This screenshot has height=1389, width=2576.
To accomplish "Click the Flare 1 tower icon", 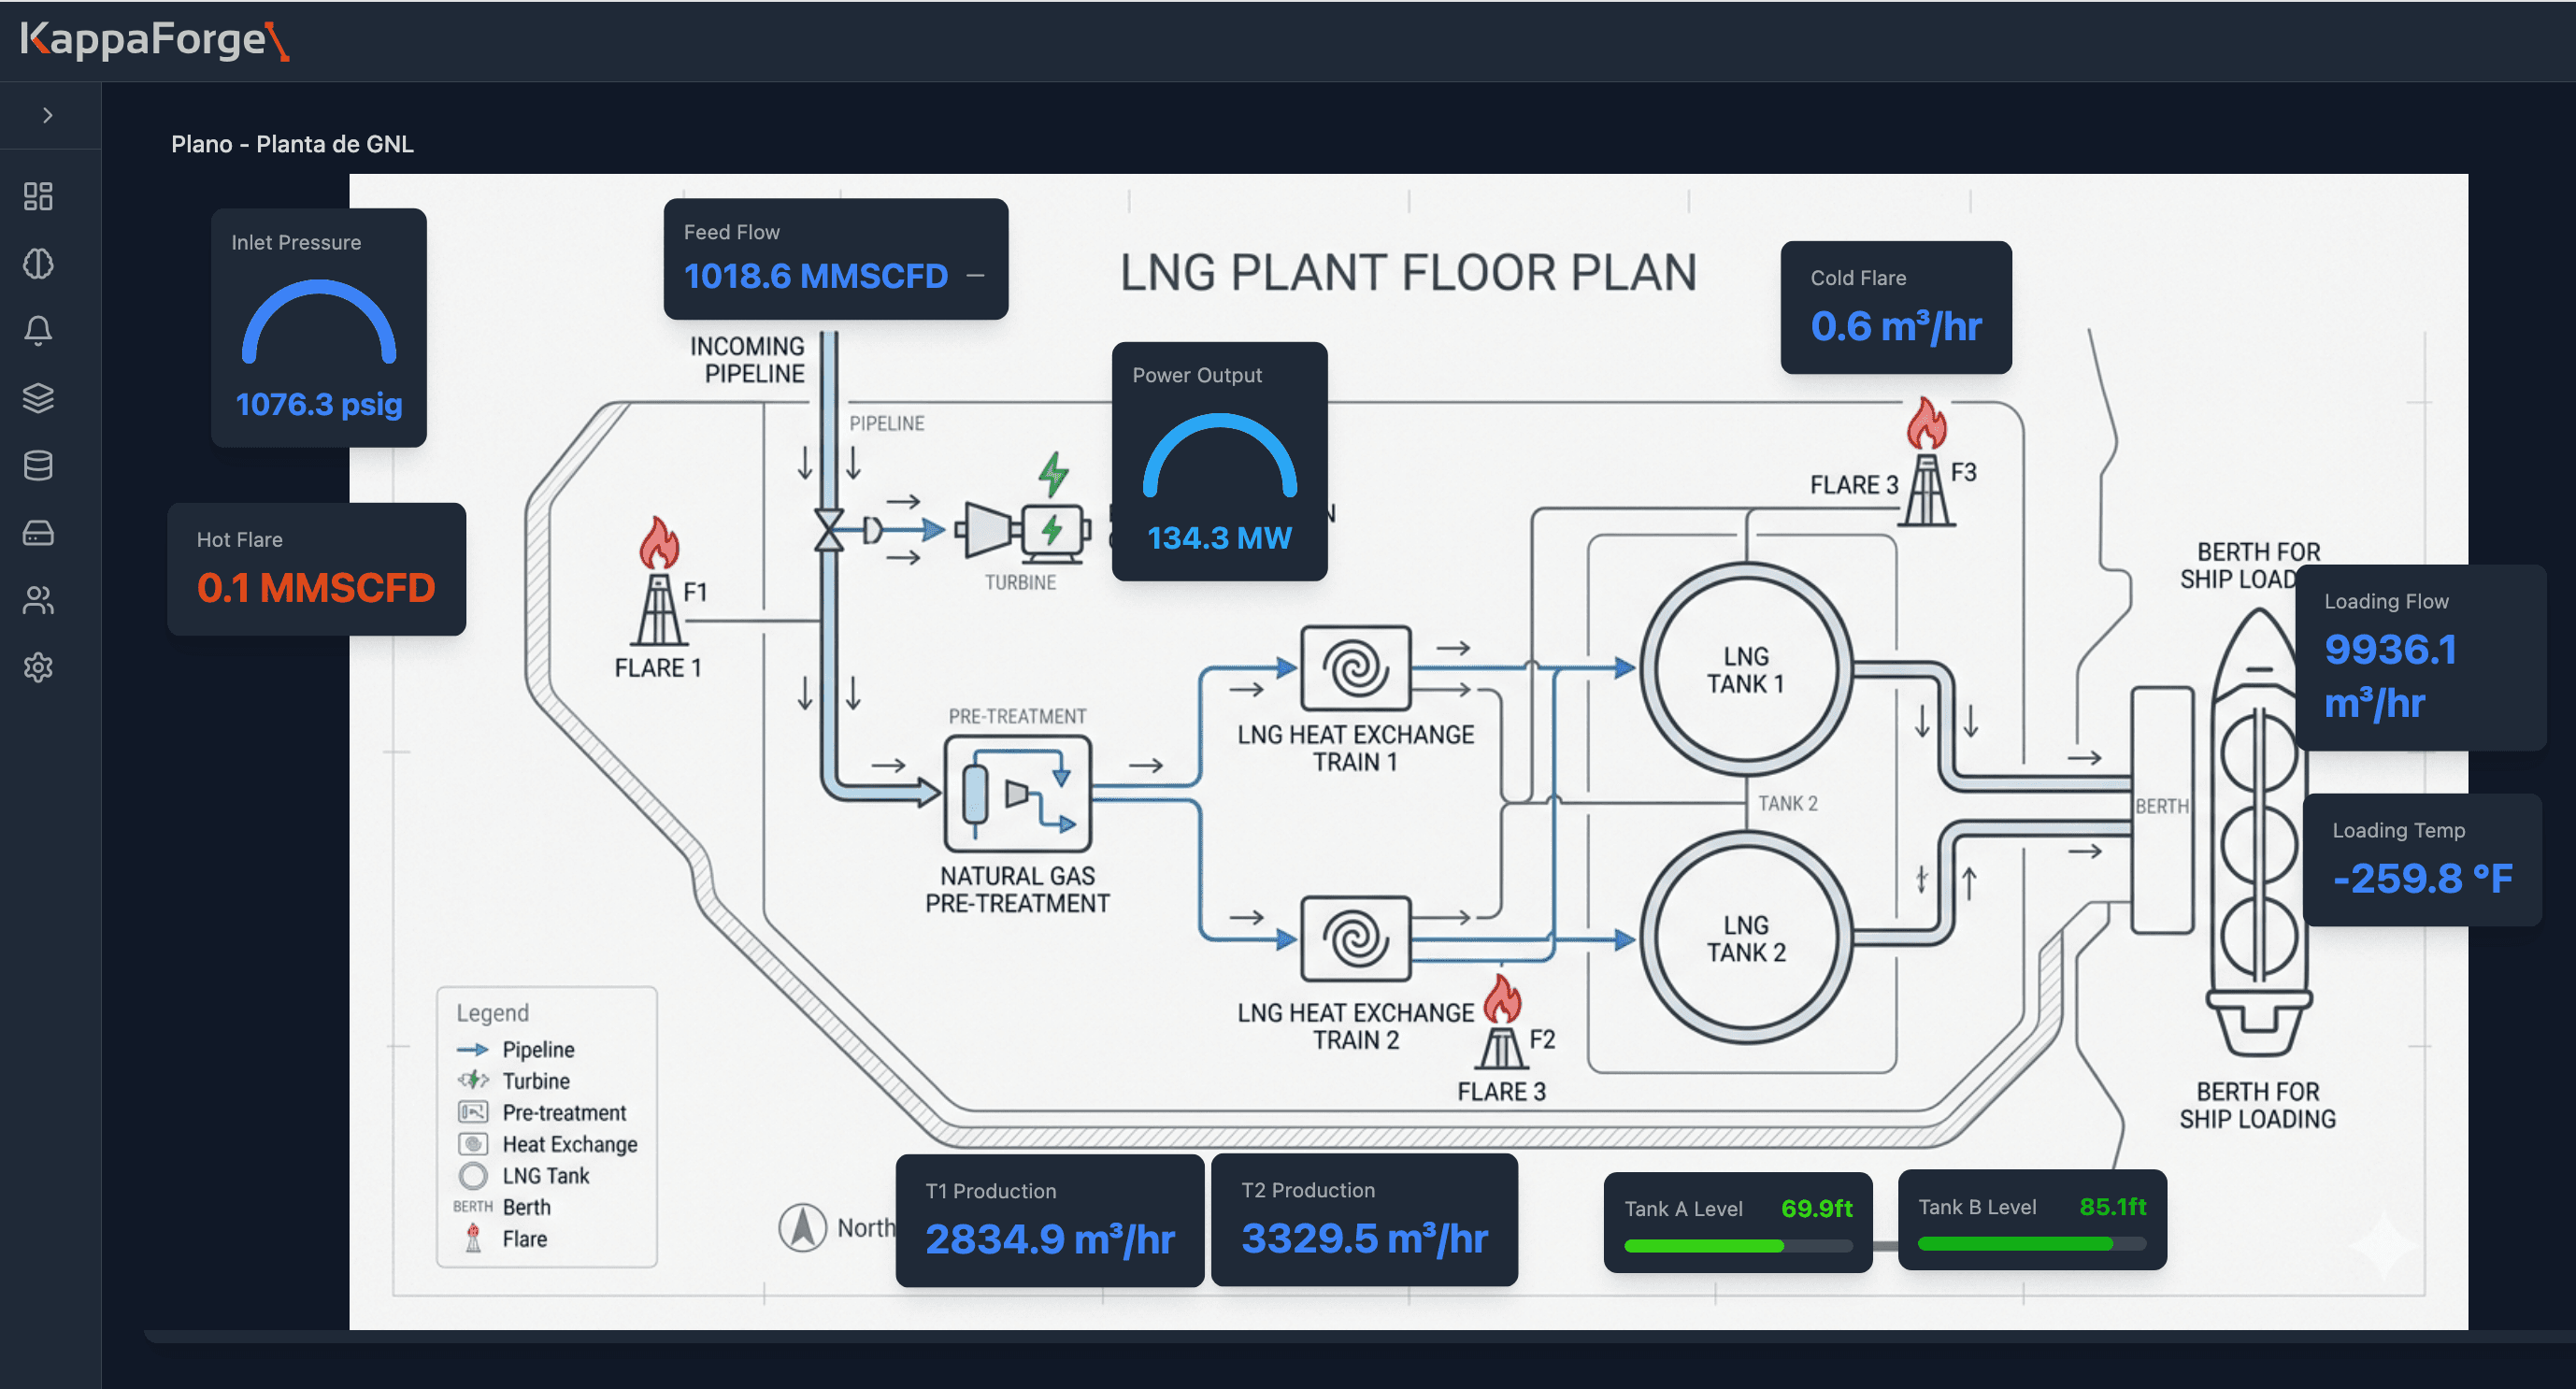I will (x=659, y=583).
